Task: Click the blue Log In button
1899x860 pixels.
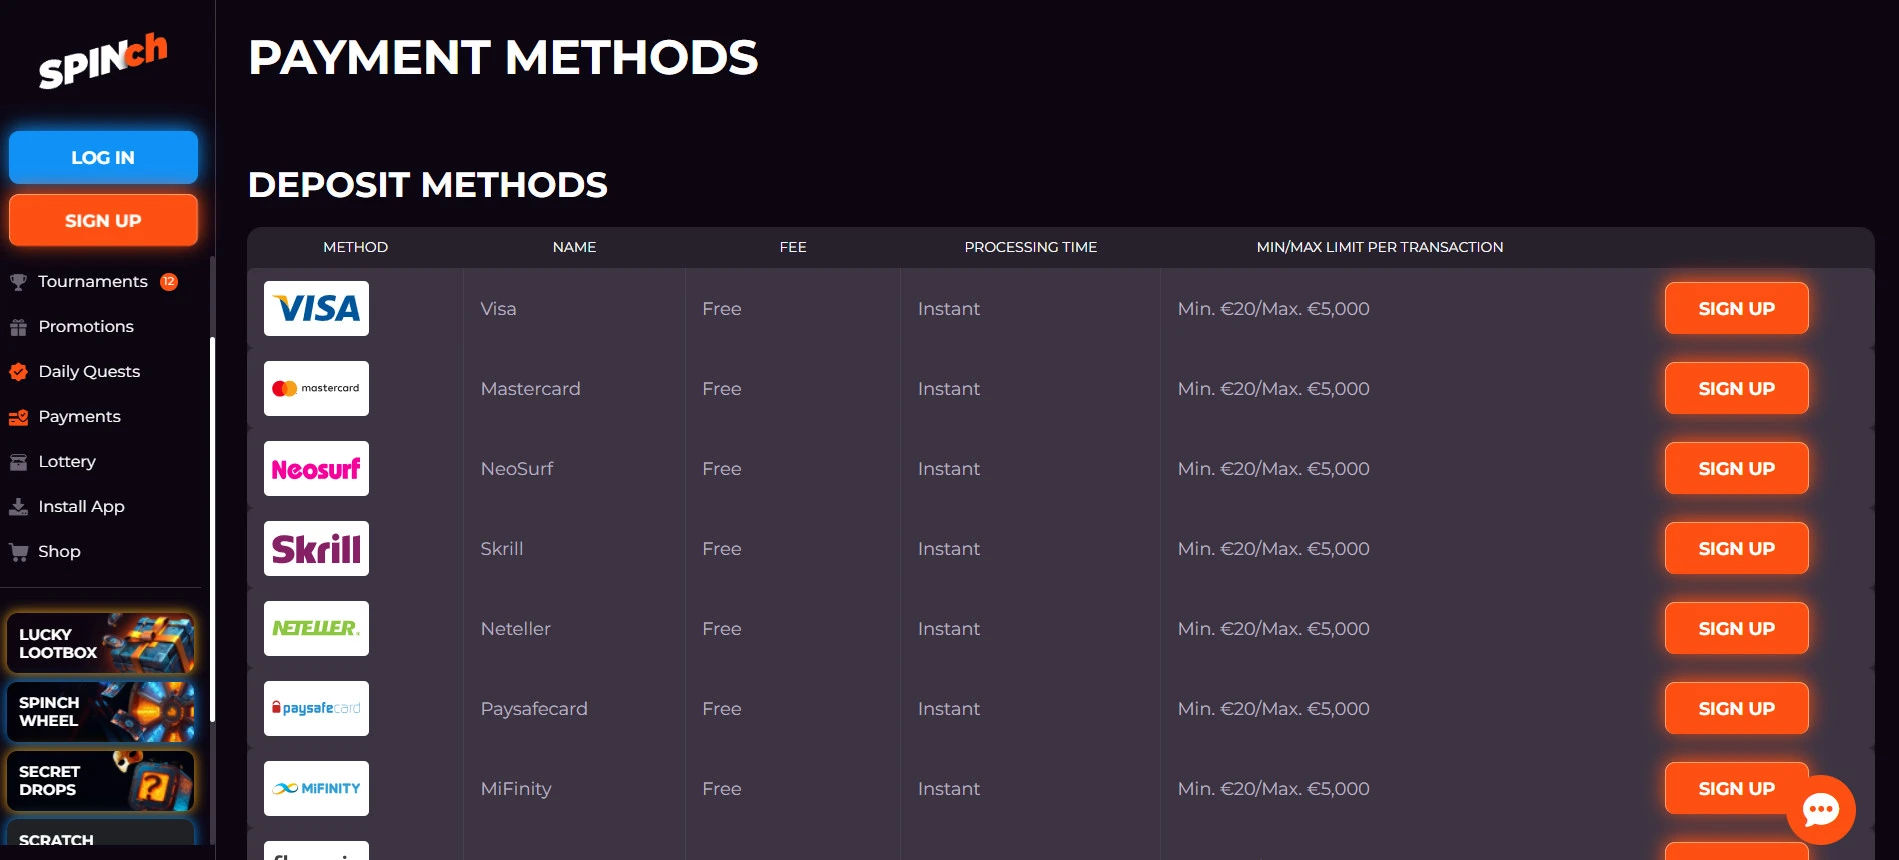Action: [103, 157]
